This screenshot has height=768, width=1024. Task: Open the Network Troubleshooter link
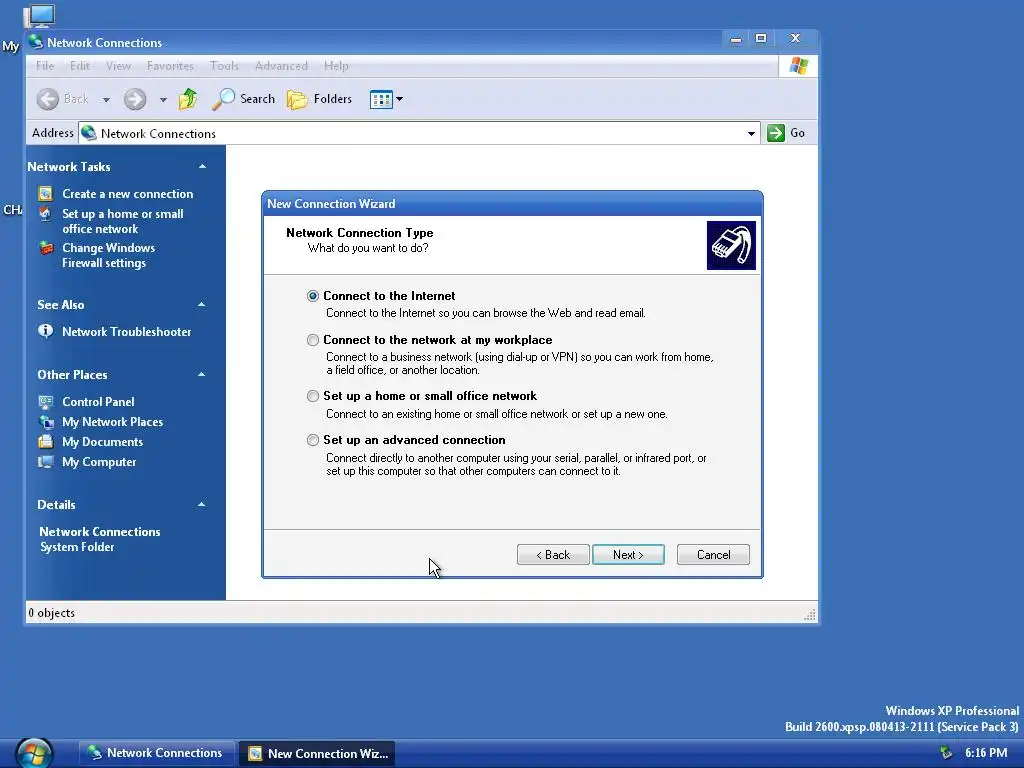click(127, 332)
